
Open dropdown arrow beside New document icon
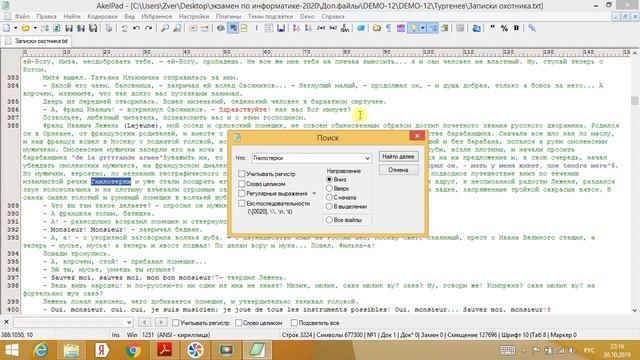click(x=16, y=28)
